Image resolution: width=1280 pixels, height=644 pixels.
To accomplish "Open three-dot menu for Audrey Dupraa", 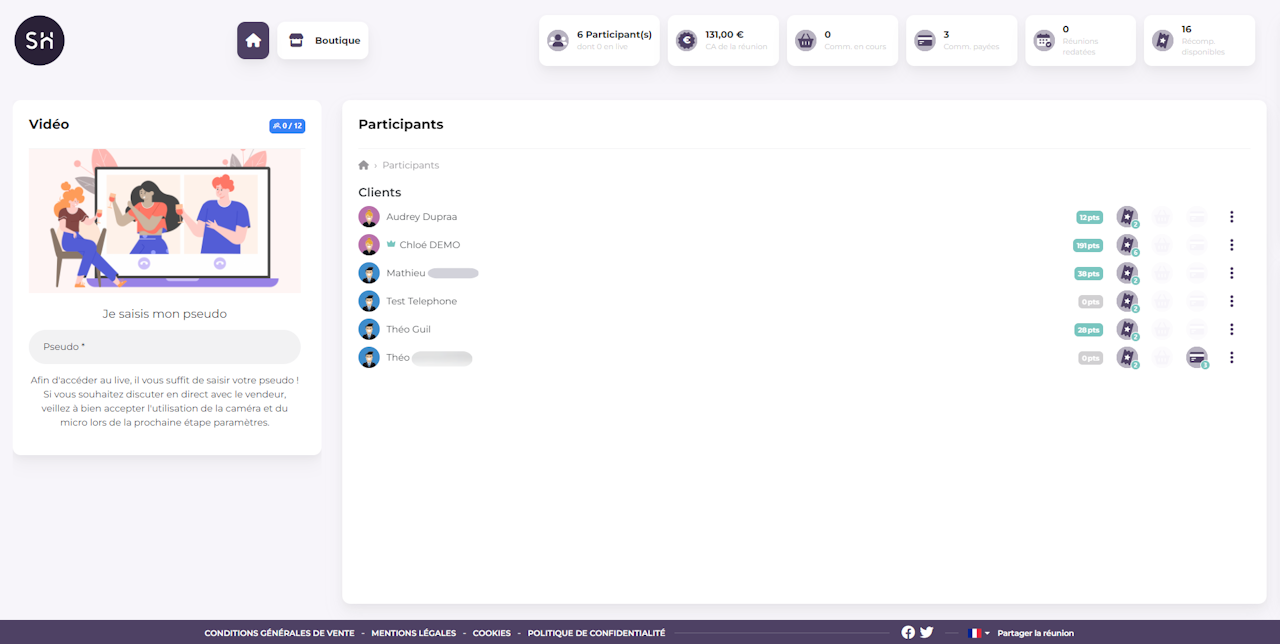I will click(x=1232, y=217).
